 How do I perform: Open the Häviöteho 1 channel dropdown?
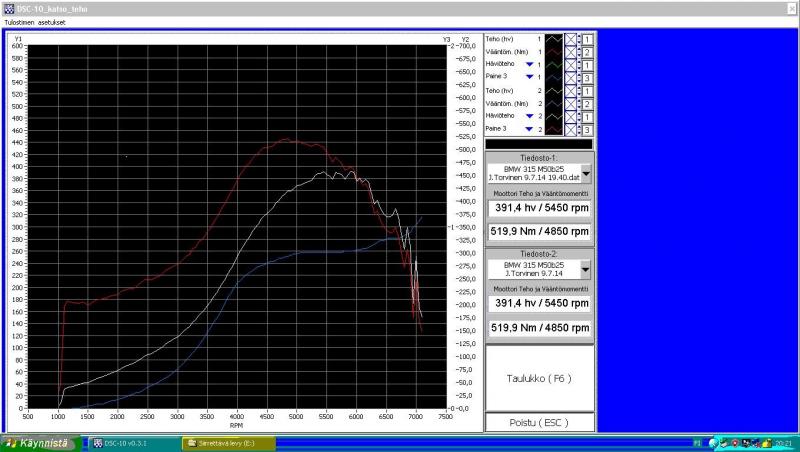coord(529,64)
